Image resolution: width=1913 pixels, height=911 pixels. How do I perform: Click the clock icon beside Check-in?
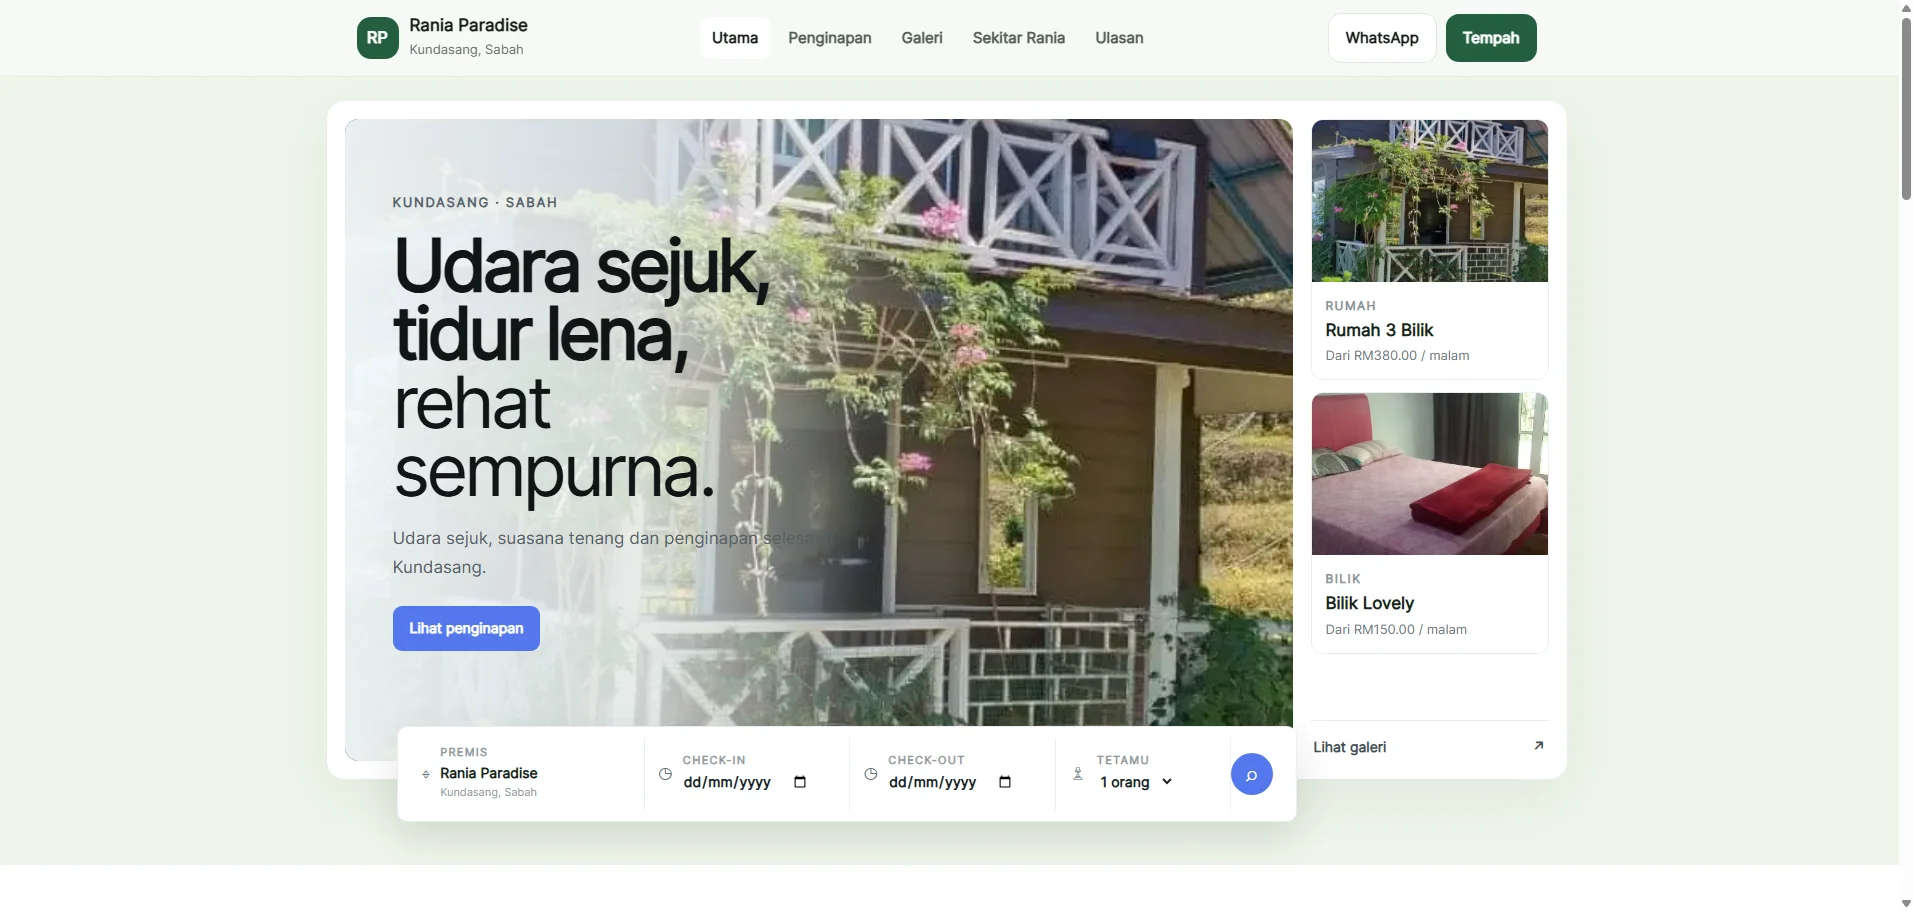pyautogui.click(x=665, y=774)
